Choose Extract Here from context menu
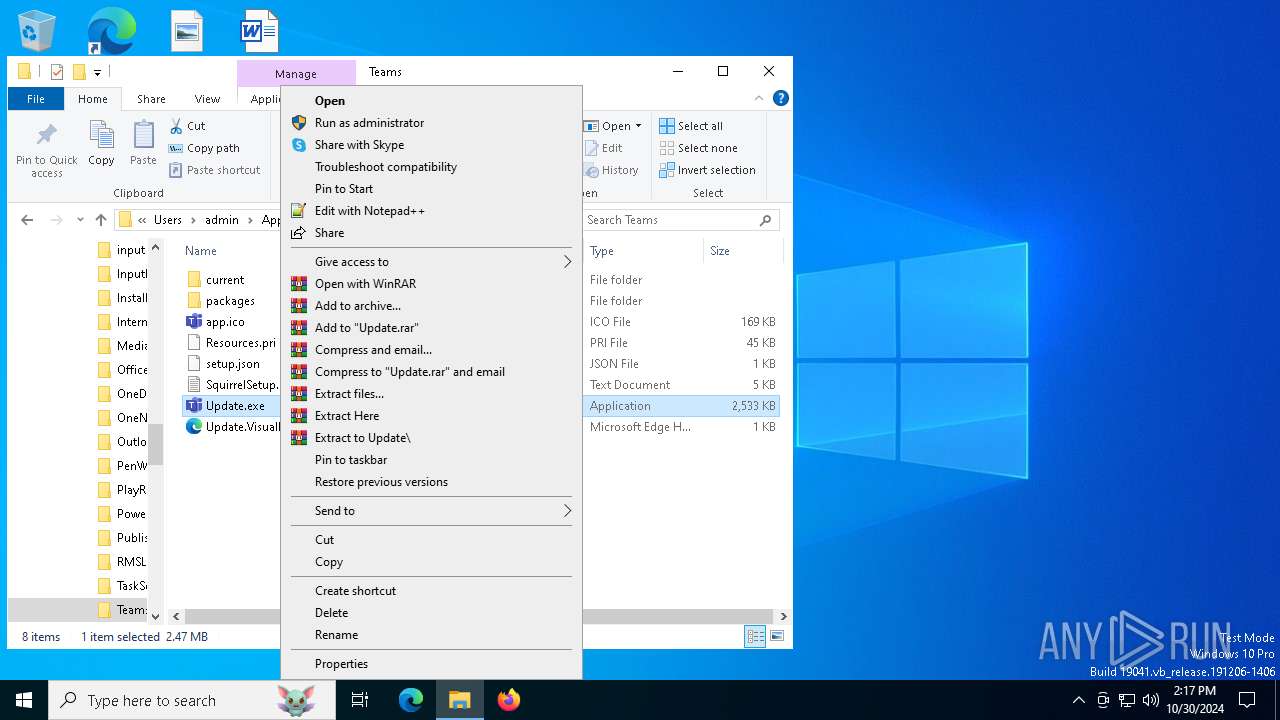Screen dimensions: 1280x720 (x=431, y=416)
